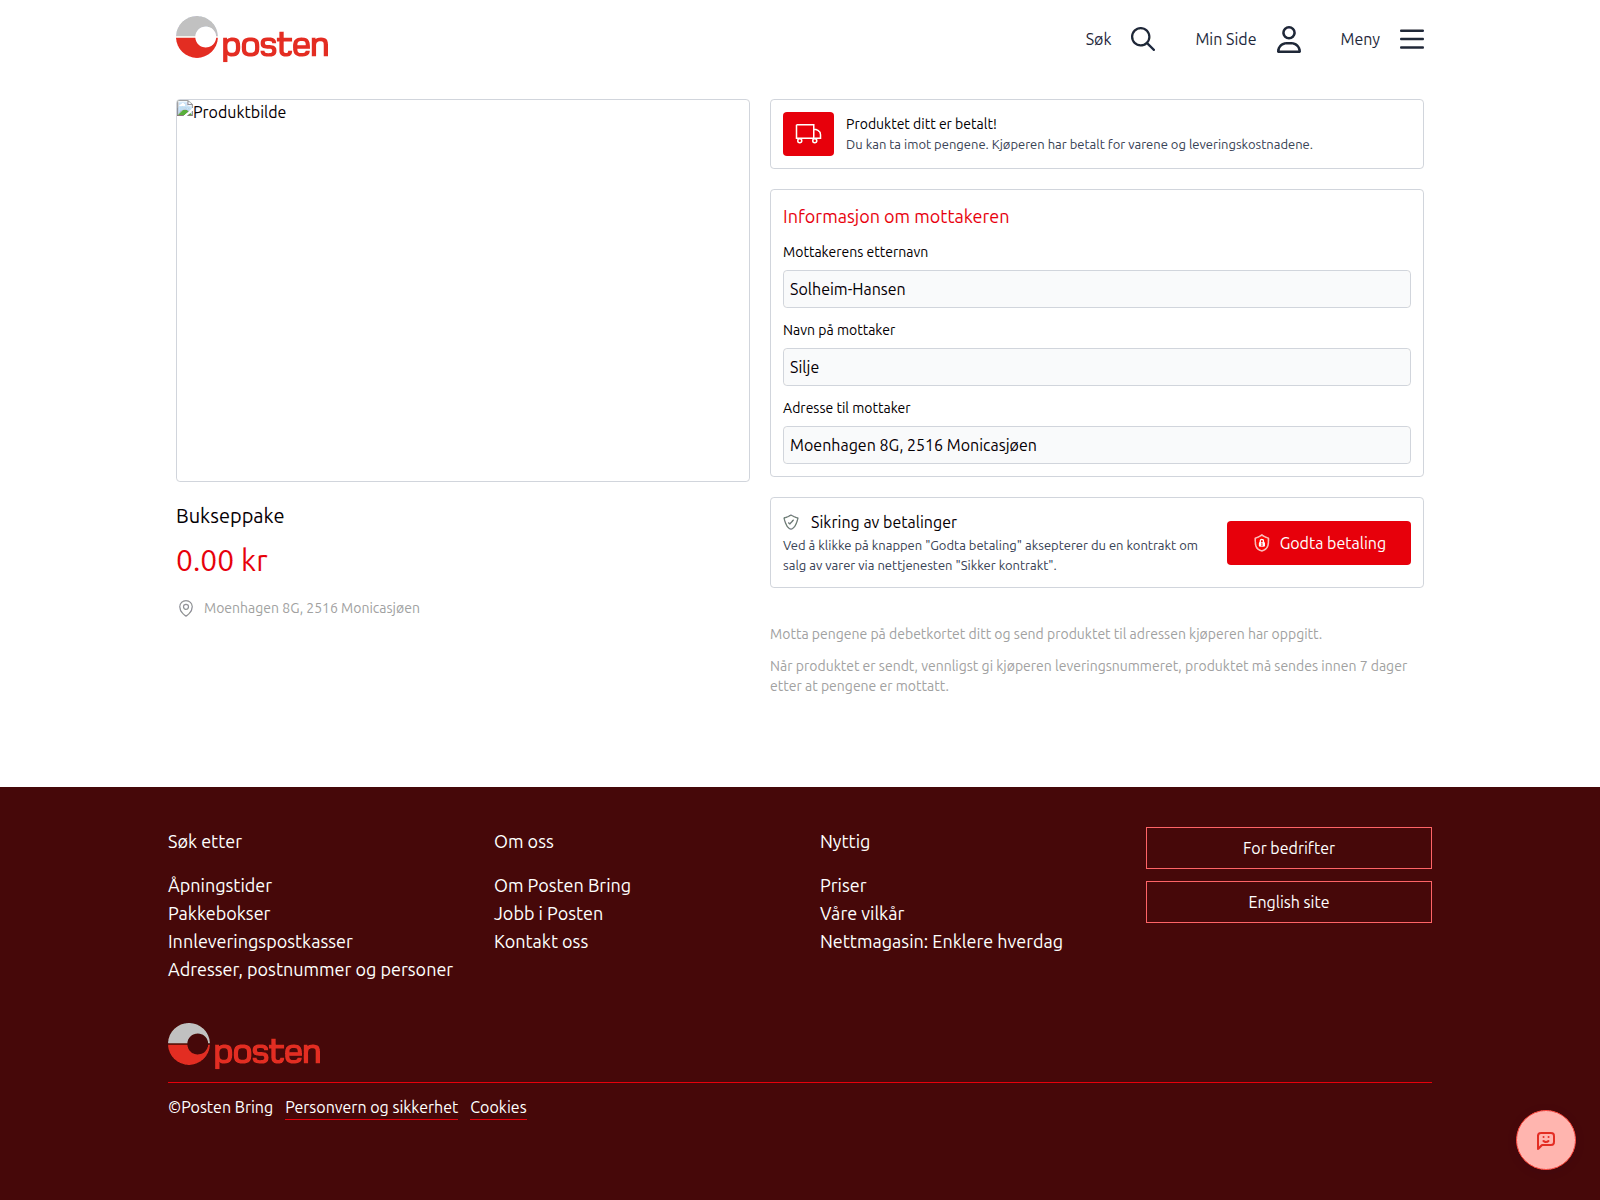Click the Om oss footer heading
Image resolution: width=1600 pixels, height=1200 pixels.
pyautogui.click(x=524, y=841)
